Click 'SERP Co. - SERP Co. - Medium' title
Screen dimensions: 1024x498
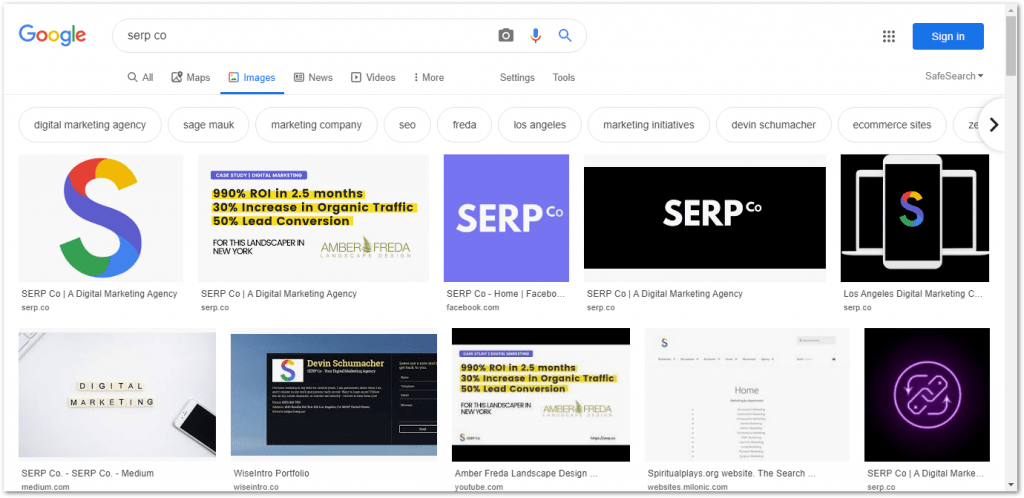88,473
